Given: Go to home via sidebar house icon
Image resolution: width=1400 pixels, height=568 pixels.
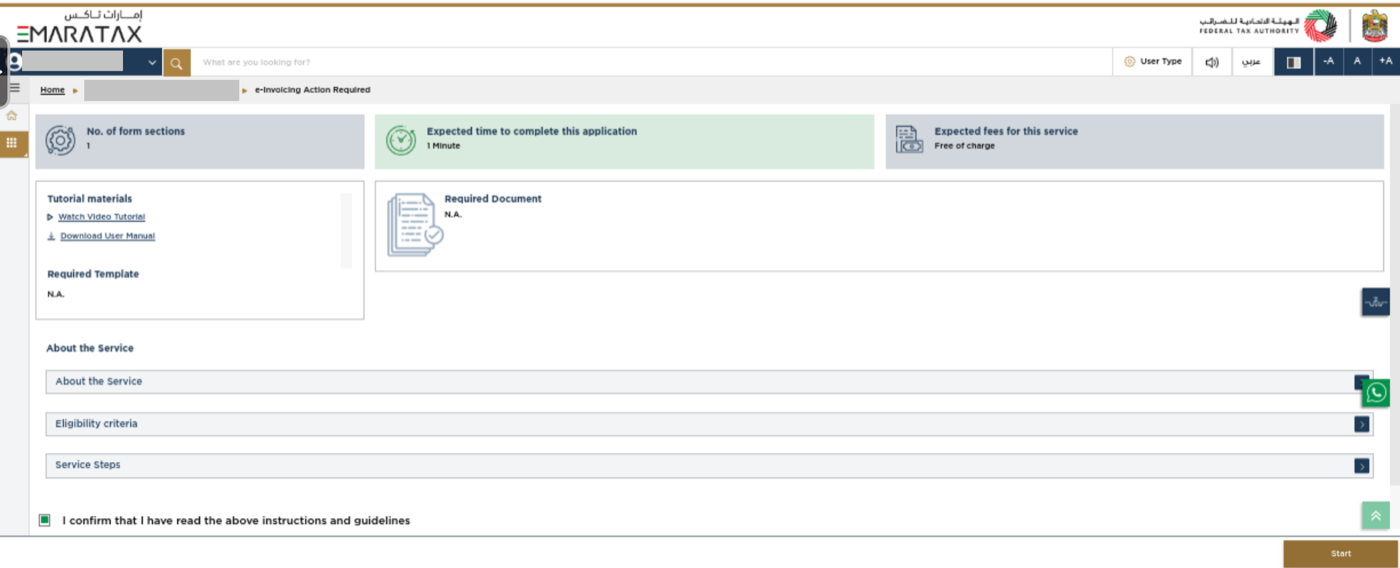Looking at the screenshot, I should click(12, 116).
